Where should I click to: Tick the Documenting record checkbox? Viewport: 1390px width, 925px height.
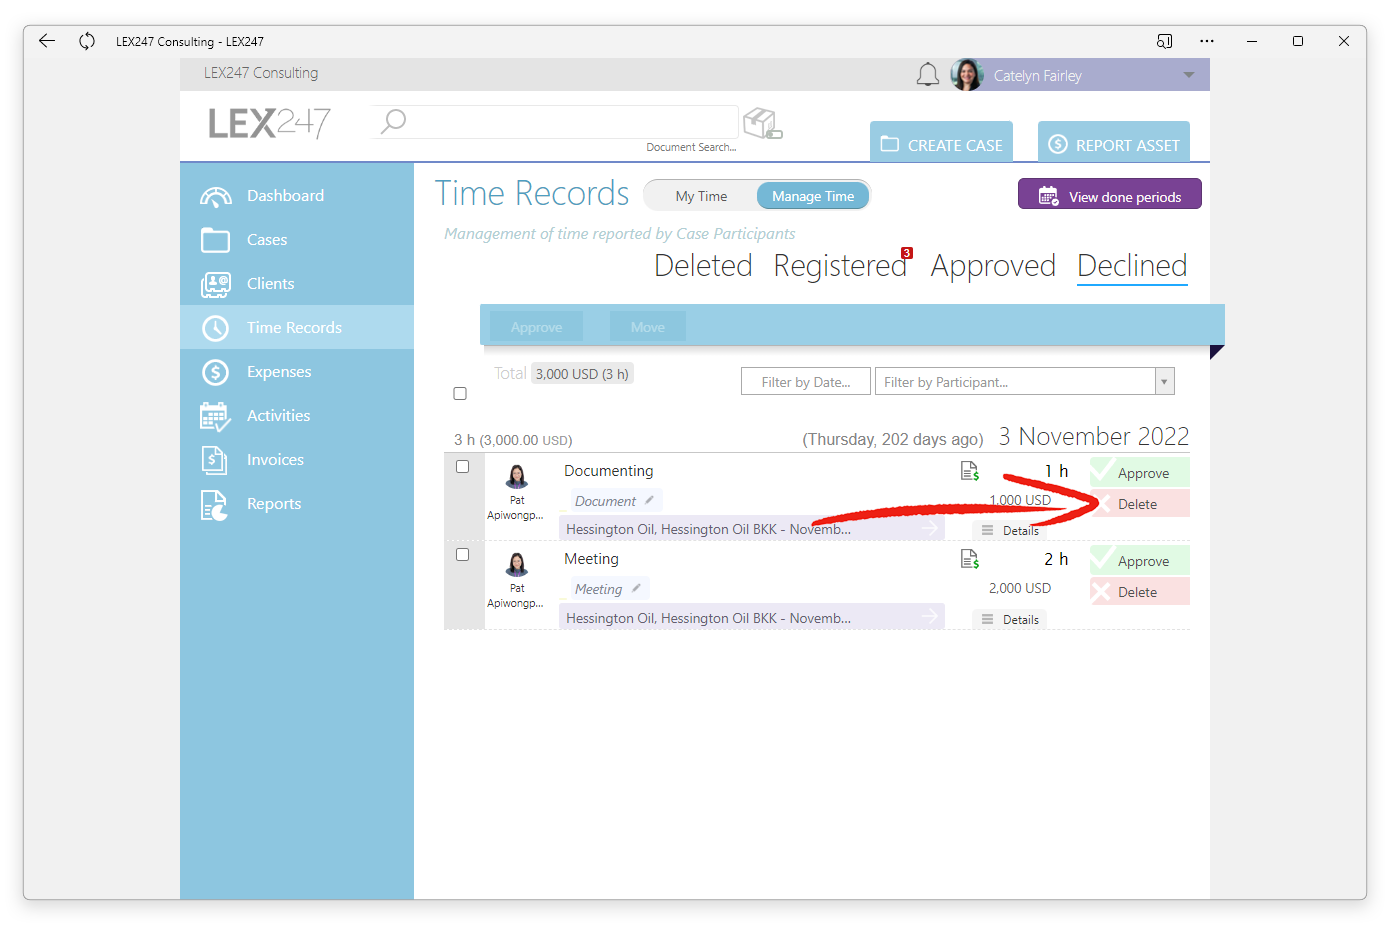tap(462, 467)
